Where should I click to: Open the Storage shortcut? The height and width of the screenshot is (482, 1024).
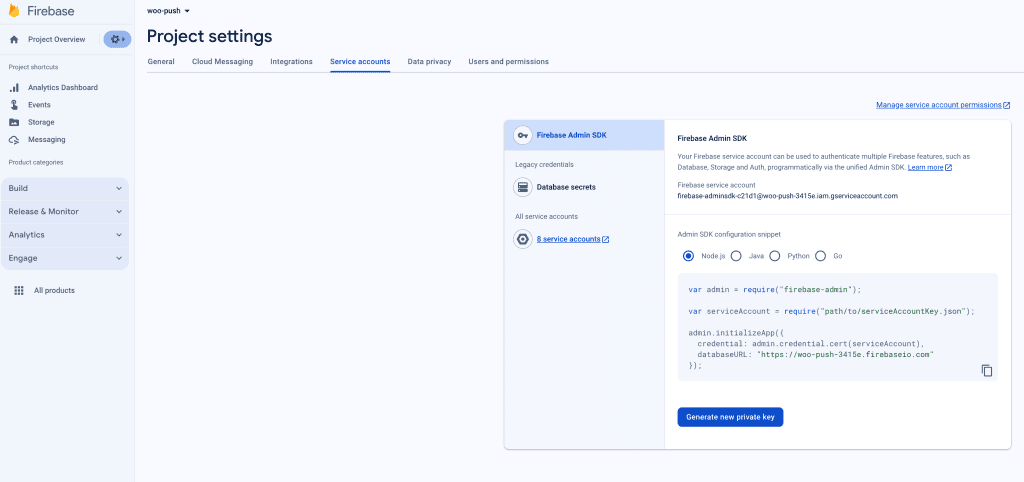(x=41, y=122)
